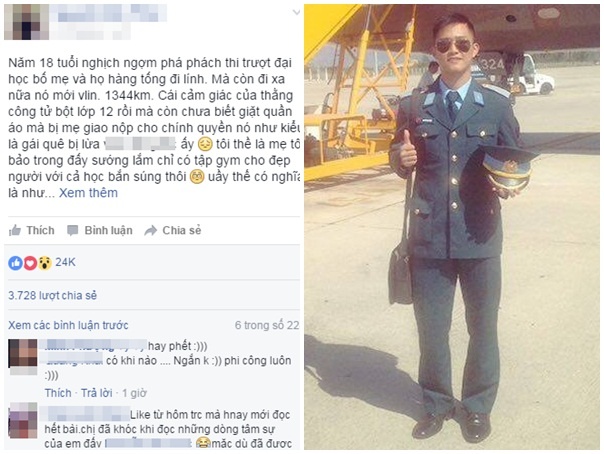Open the photo of uniformed man
Screen dimensions: 604x454
pos(452,227)
